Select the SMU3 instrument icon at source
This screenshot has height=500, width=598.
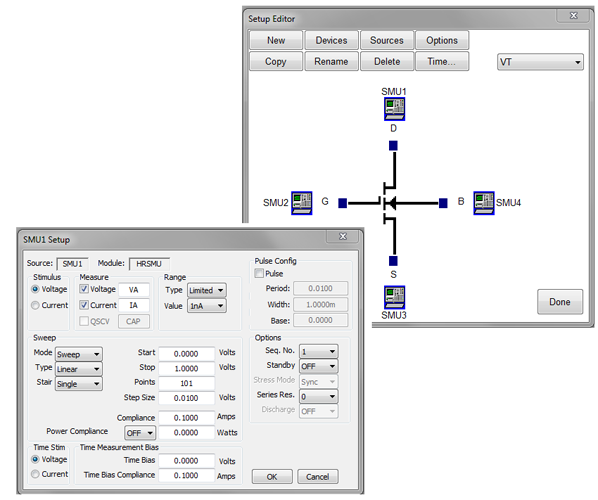coord(394,297)
